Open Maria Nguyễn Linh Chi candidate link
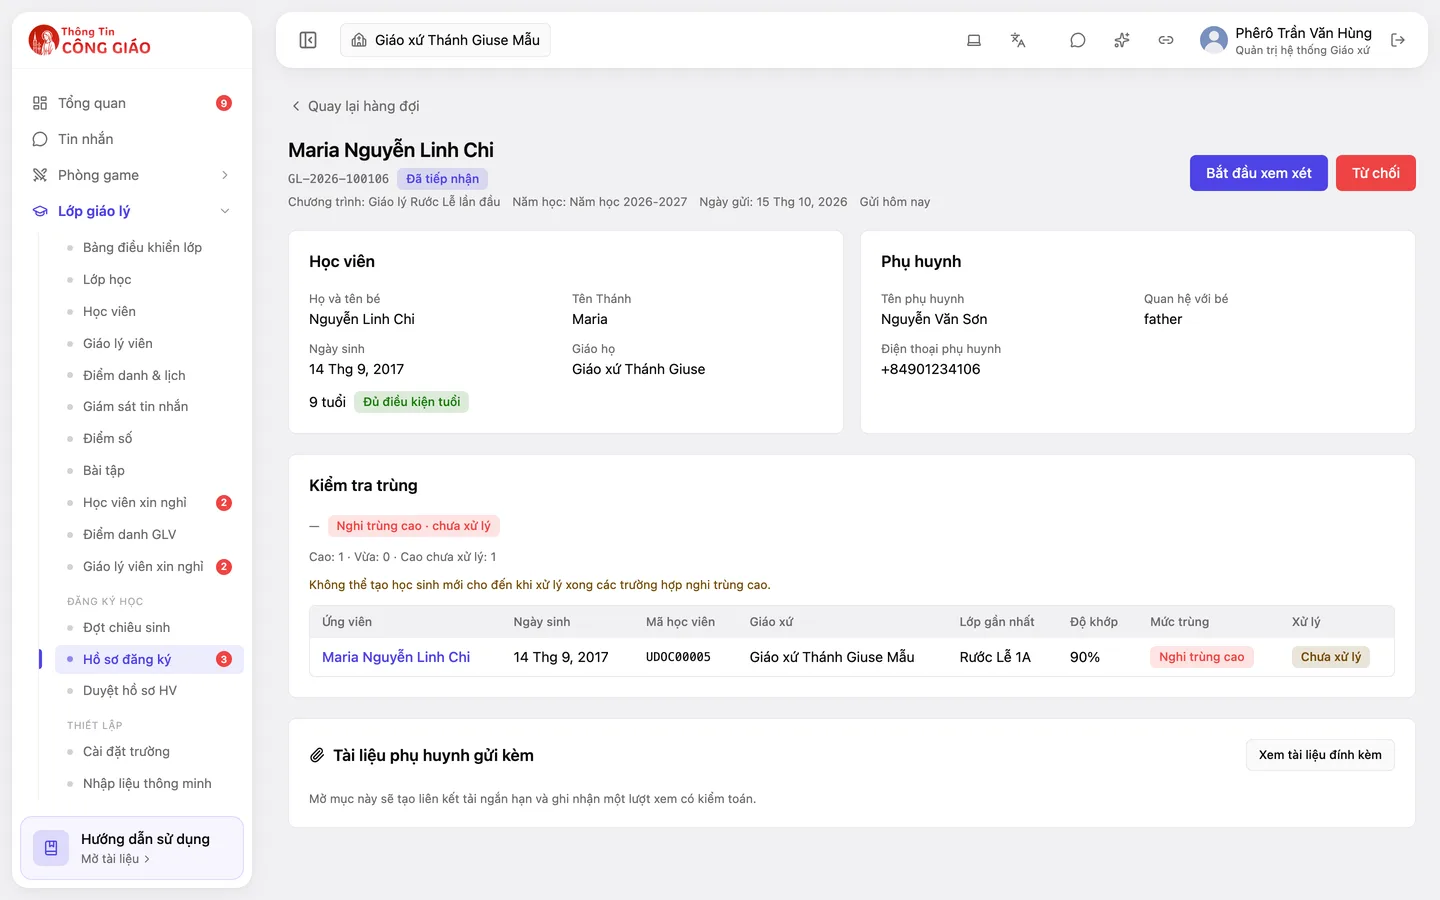Image resolution: width=1440 pixels, height=900 pixels. (396, 657)
